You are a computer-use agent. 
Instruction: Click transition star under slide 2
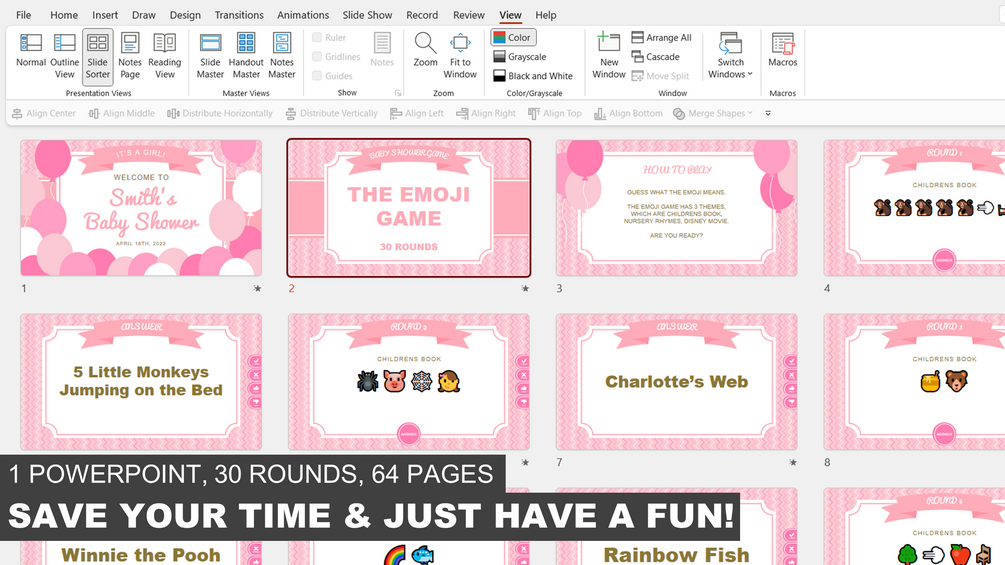(526, 288)
